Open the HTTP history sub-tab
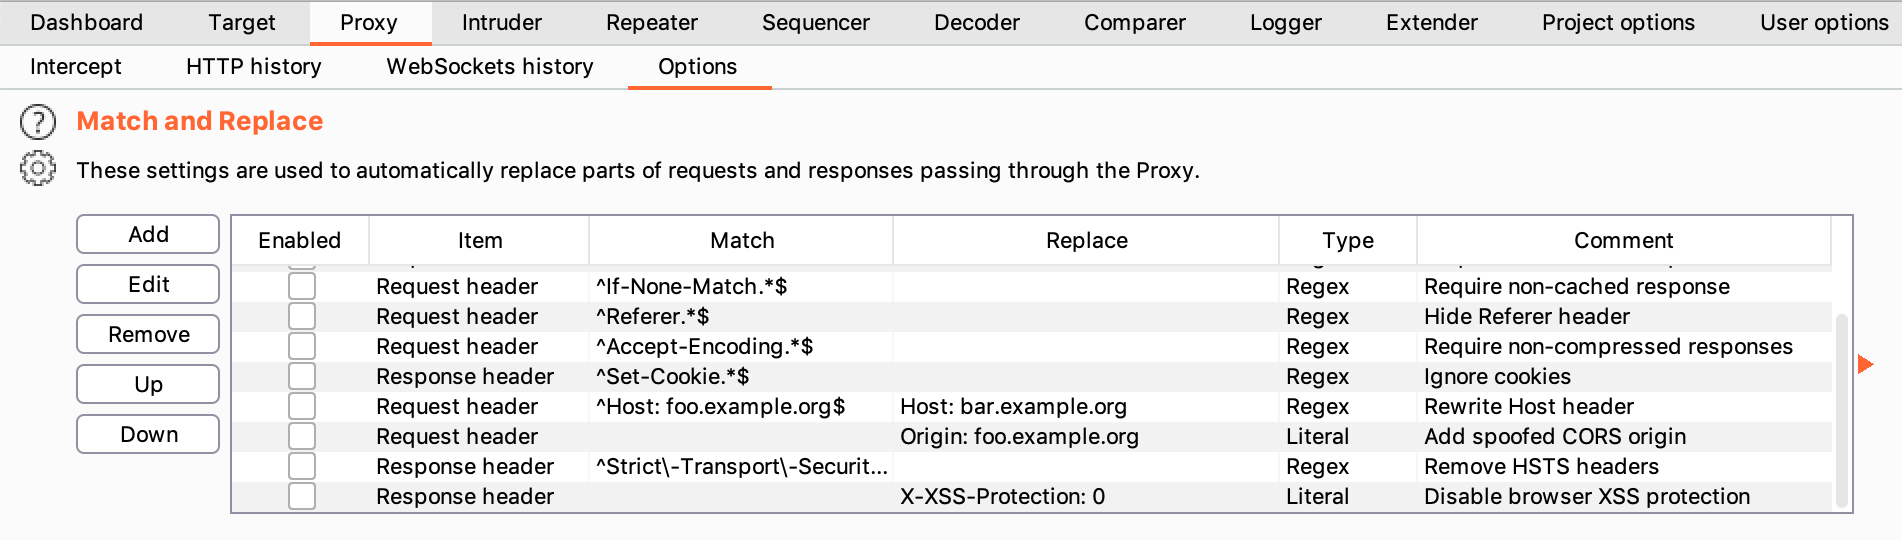The height and width of the screenshot is (540, 1902). point(254,67)
